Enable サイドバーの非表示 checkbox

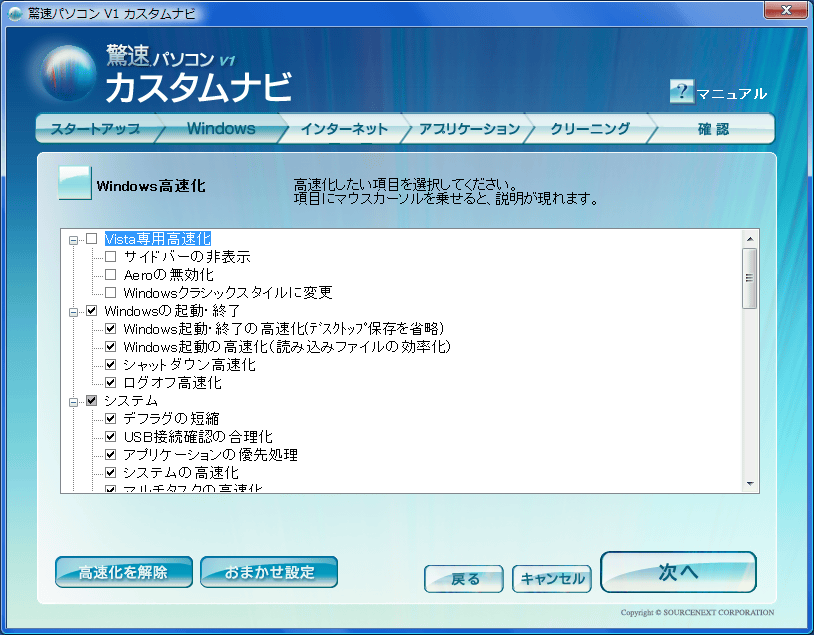[110, 256]
